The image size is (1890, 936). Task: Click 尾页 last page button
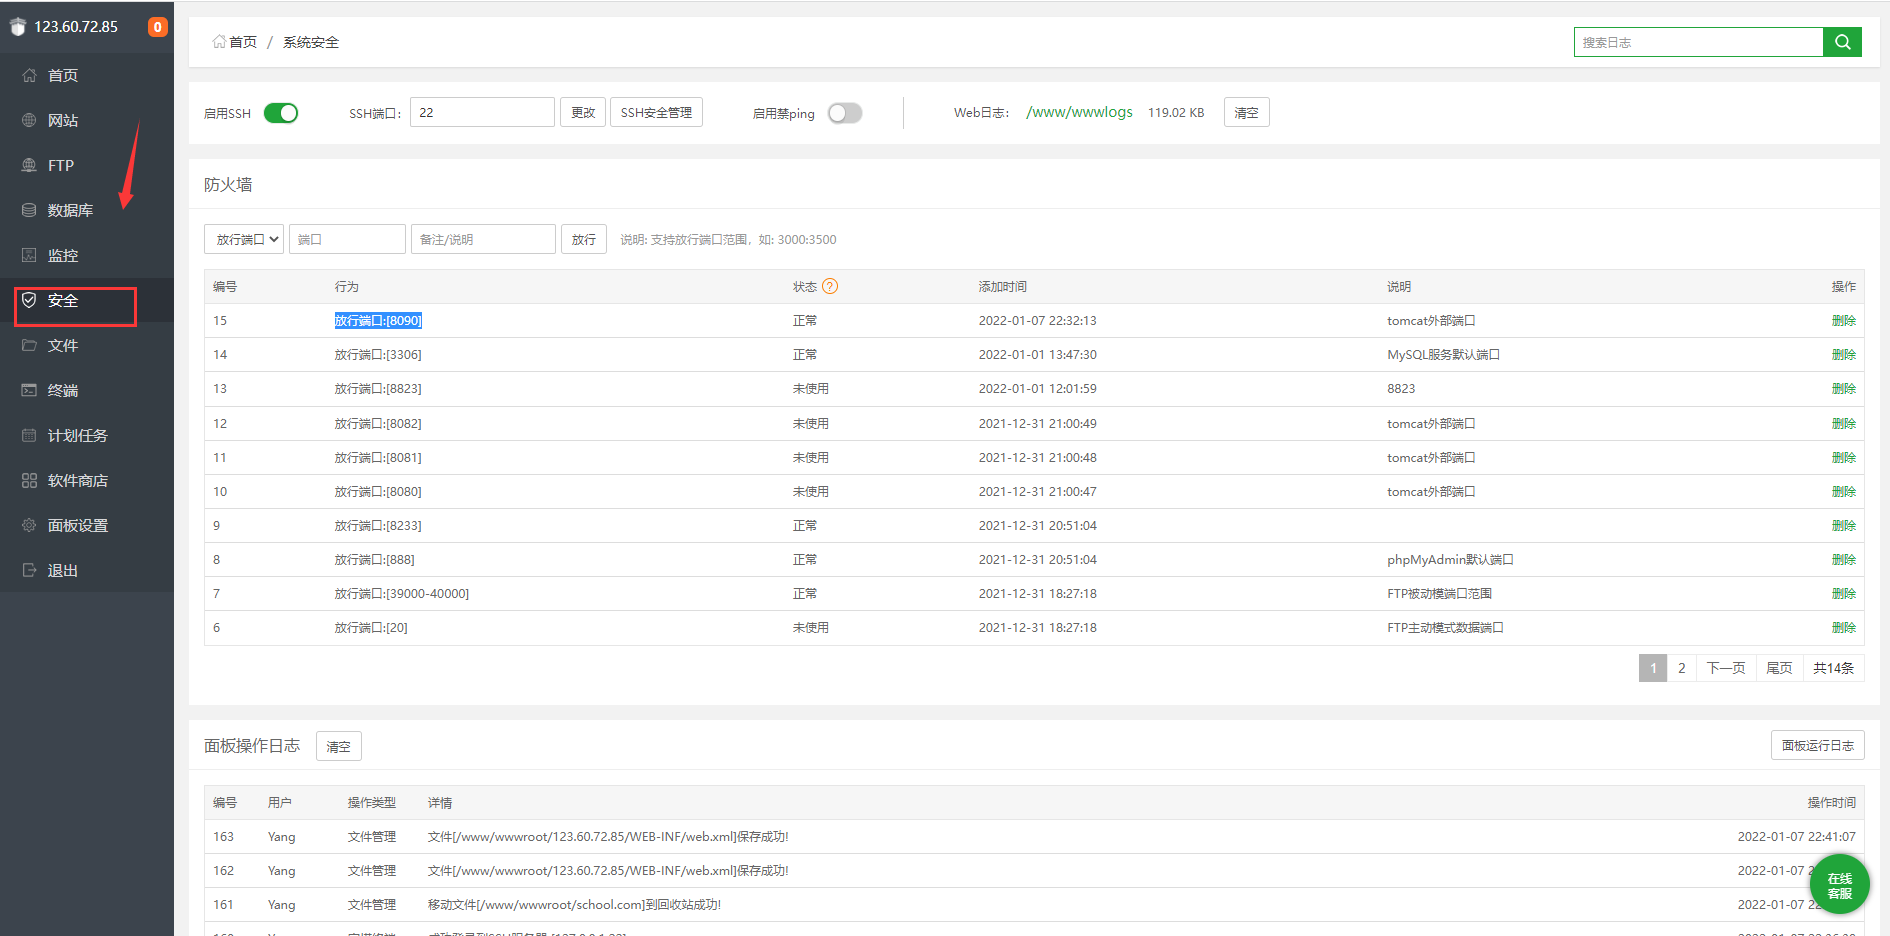coord(1779,668)
